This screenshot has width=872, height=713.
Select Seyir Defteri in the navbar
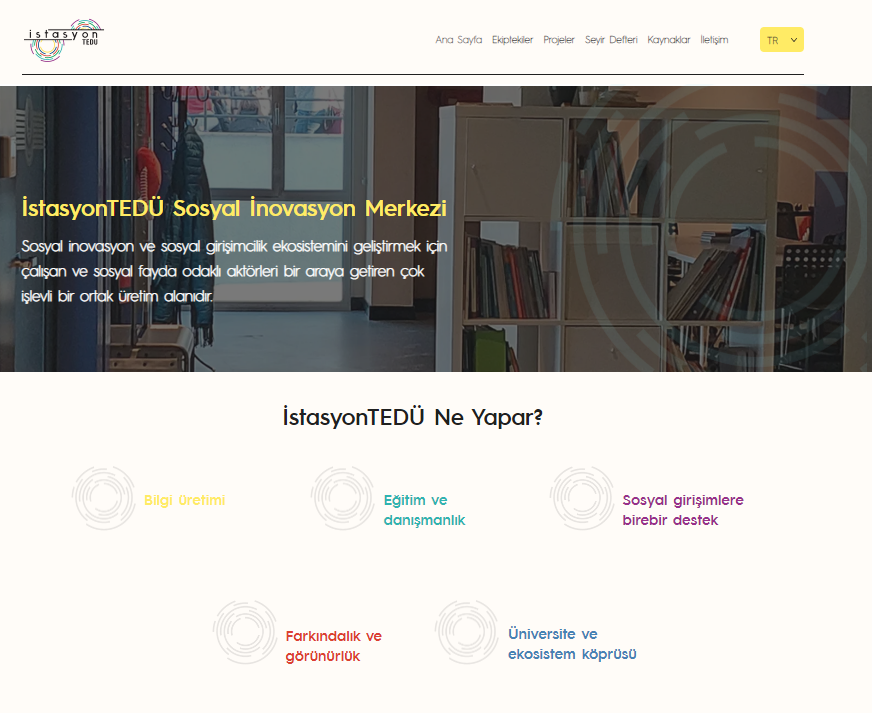click(x=611, y=40)
